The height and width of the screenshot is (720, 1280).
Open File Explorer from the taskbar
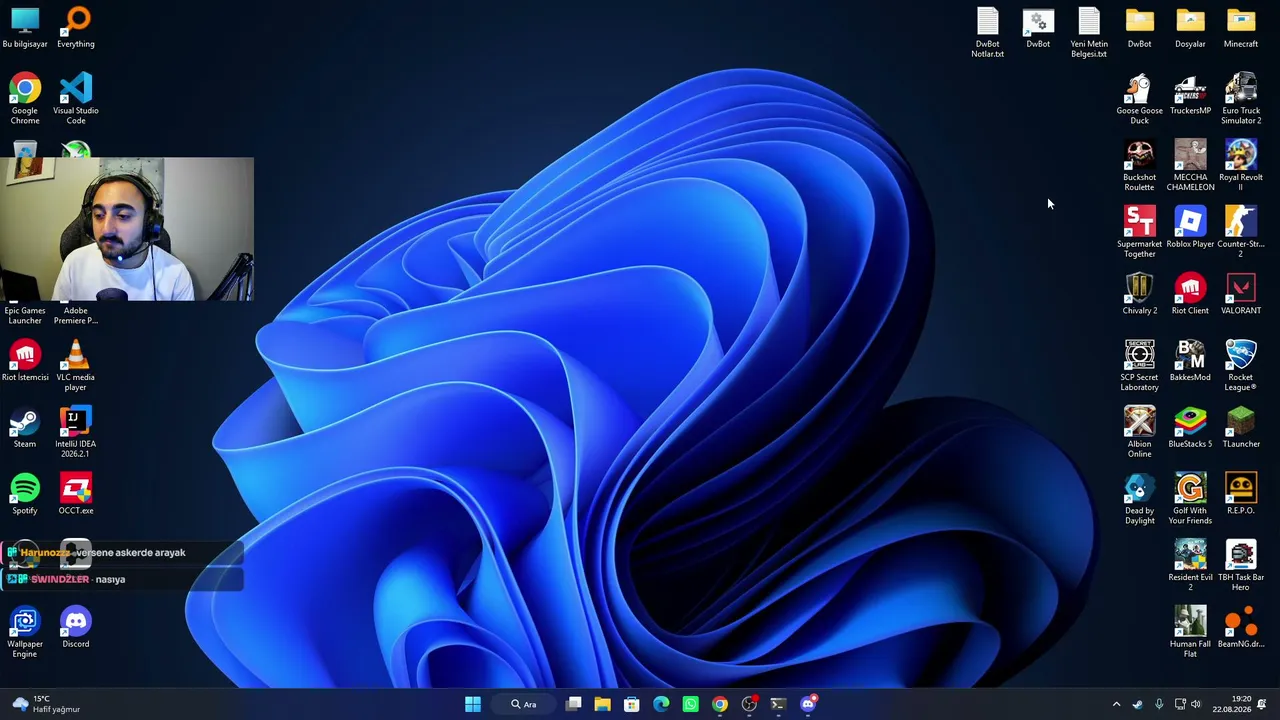602,704
